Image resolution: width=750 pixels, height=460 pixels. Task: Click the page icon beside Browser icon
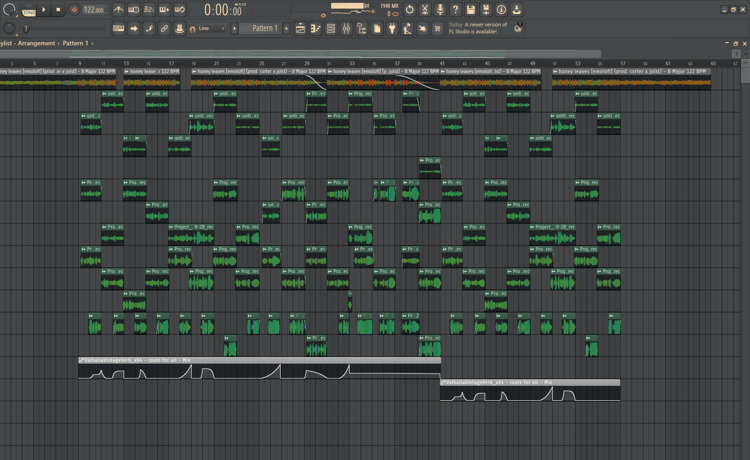[377, 29]
